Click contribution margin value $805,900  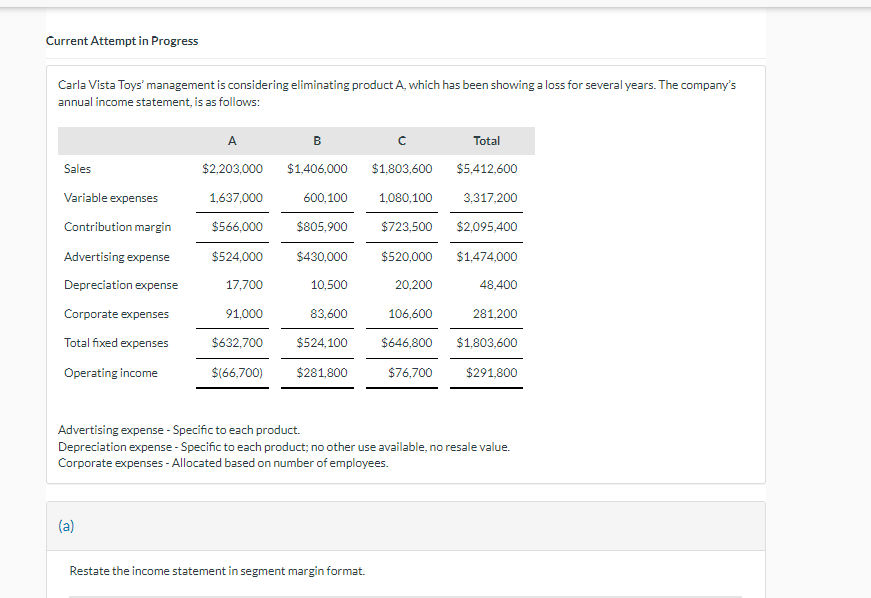click(x=322, y=227)
